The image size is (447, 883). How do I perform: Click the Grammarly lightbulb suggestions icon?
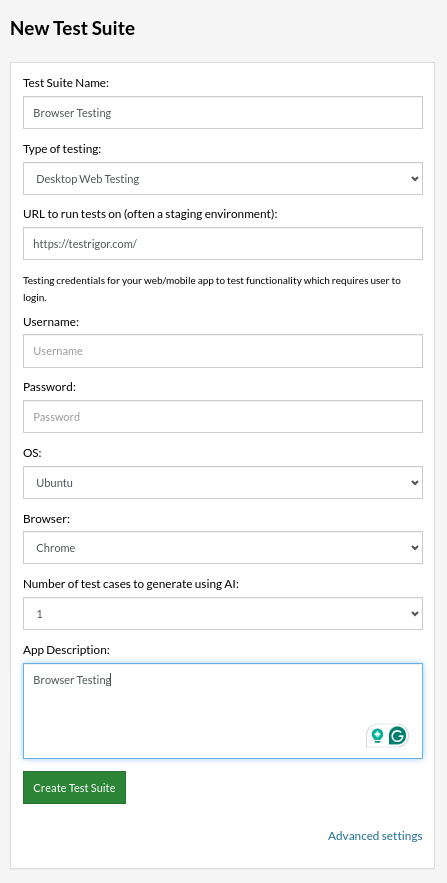click(x=377, y=735)
